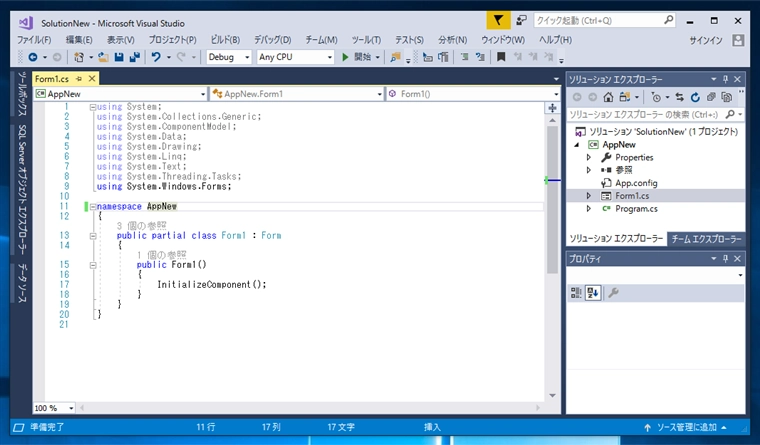Click the code editor vertical scrollbar
760x445 pixels.
point(552,200)
